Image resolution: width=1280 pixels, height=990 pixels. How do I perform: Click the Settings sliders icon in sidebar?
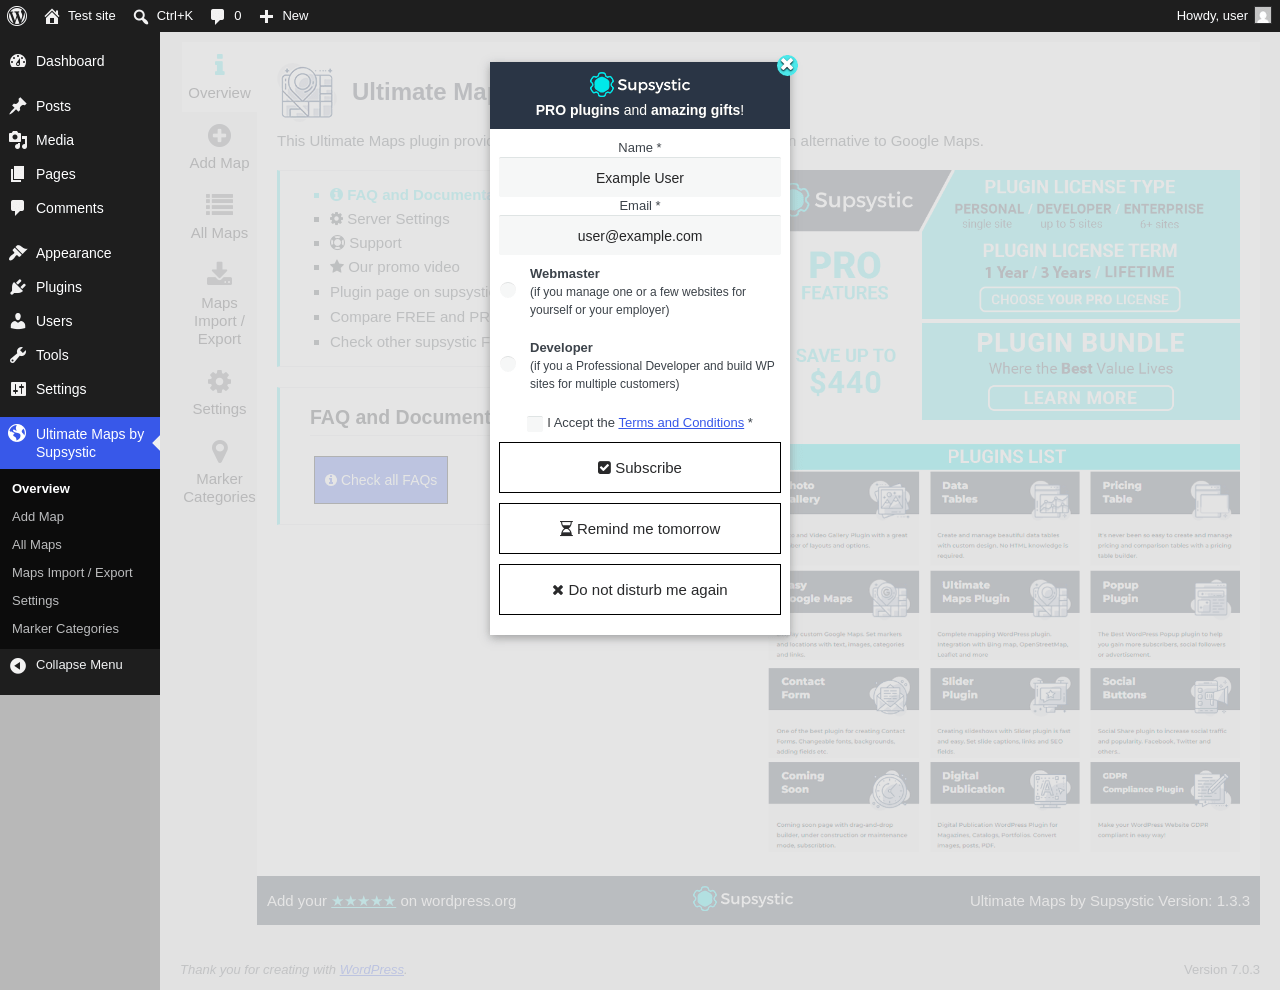pos(18,389)
